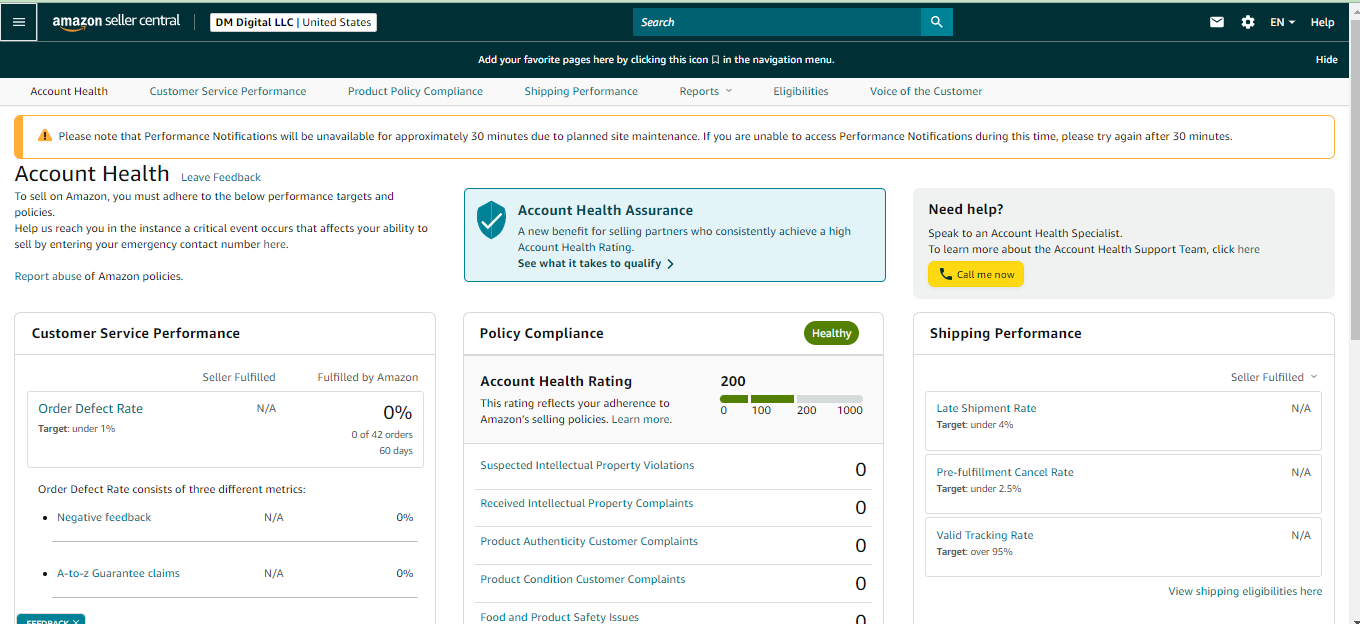
Task: Open the hamburger navigation menu
Action: (x=19, y=22)
